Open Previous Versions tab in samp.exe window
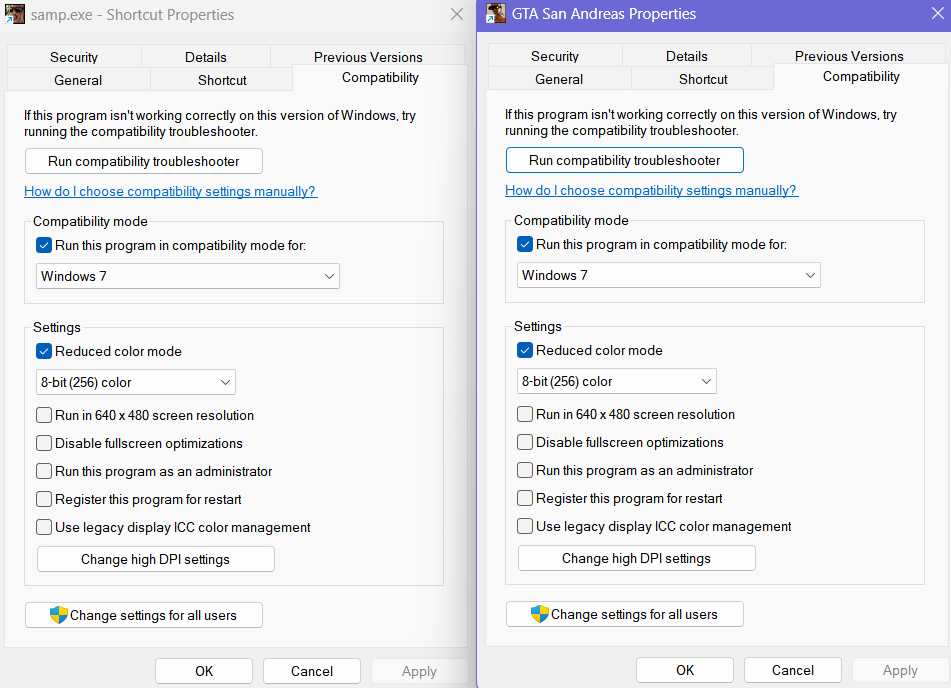This screenshot has width=951, height=688. [368, 57]
